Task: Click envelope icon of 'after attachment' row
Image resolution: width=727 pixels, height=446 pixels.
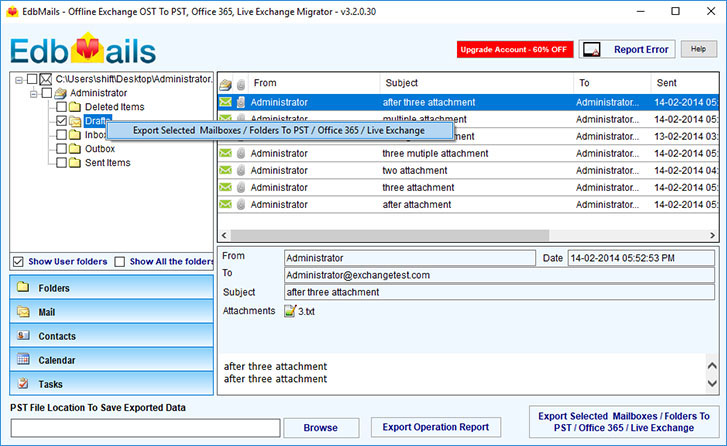Action: 225,204
